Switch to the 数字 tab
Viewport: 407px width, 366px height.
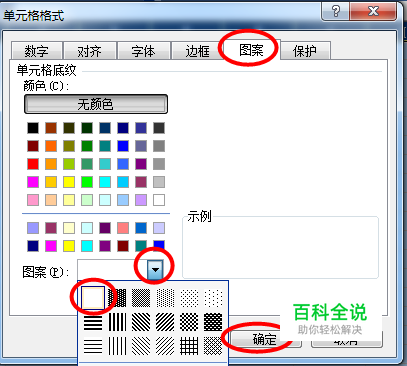click(37, 51)
